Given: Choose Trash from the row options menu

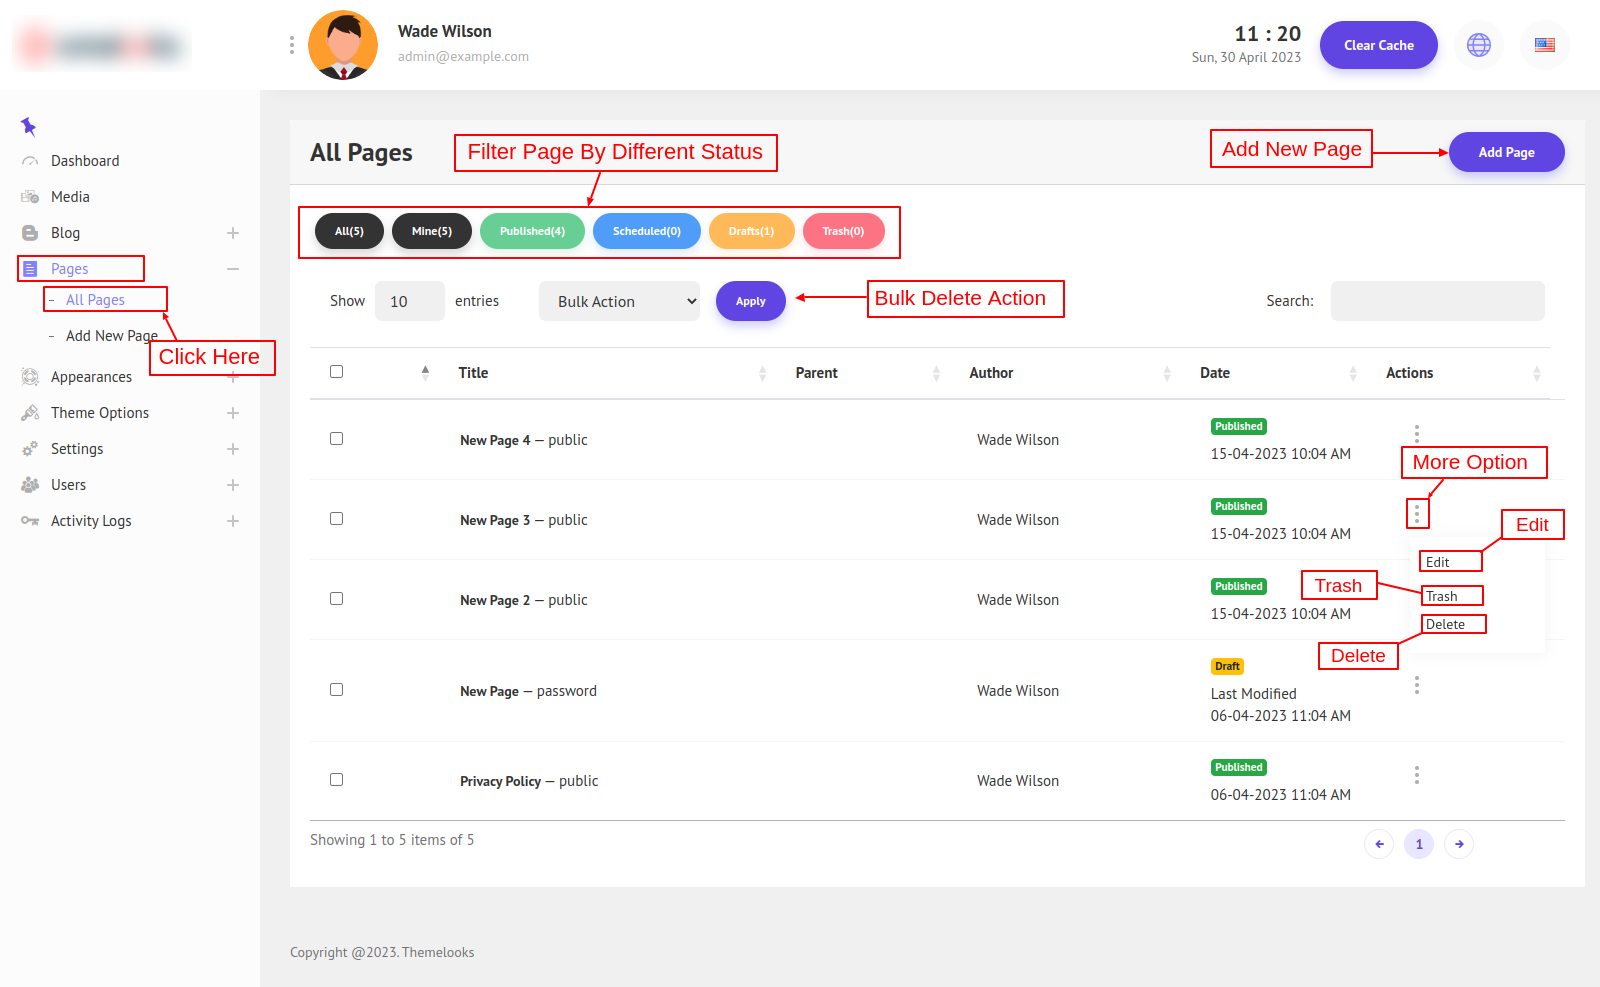Looking at the screenshot, I should (1442, 596).
